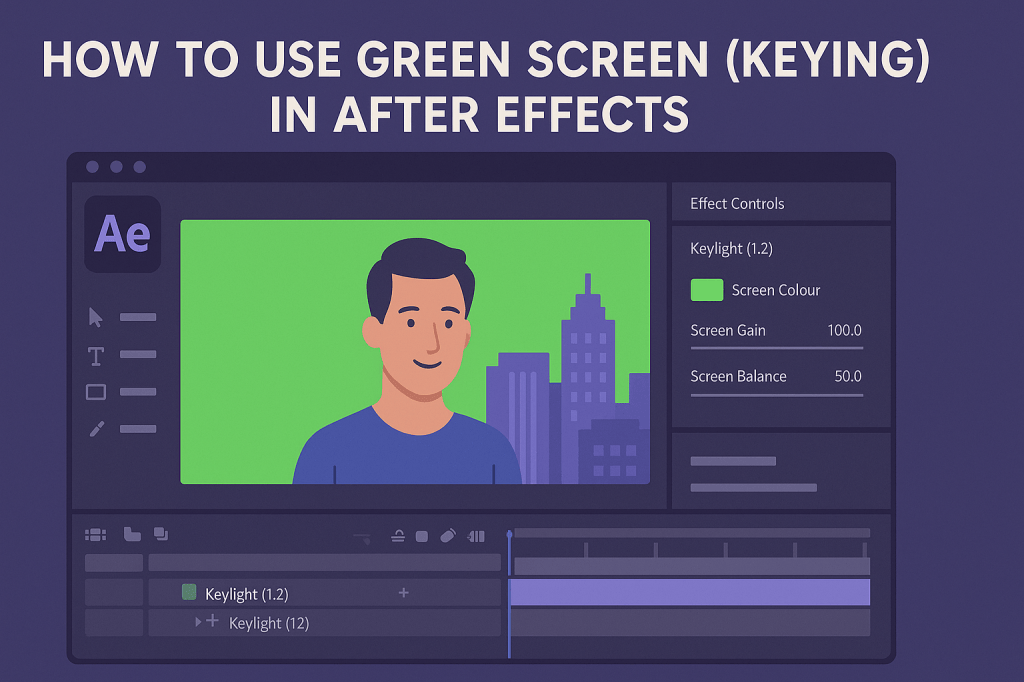
Task: Expand the Keylight (12) disclosure triangle
Action: point(198,622)
